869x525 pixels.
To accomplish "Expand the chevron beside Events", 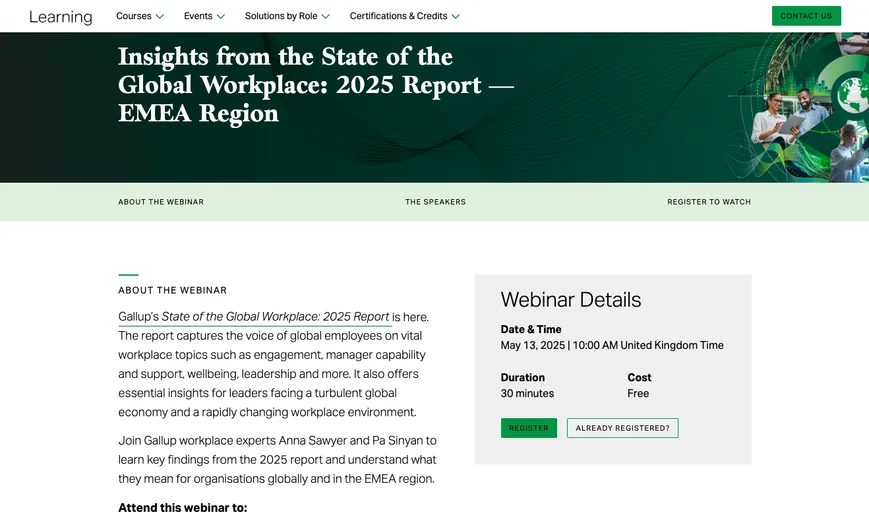I will [221, 17].
